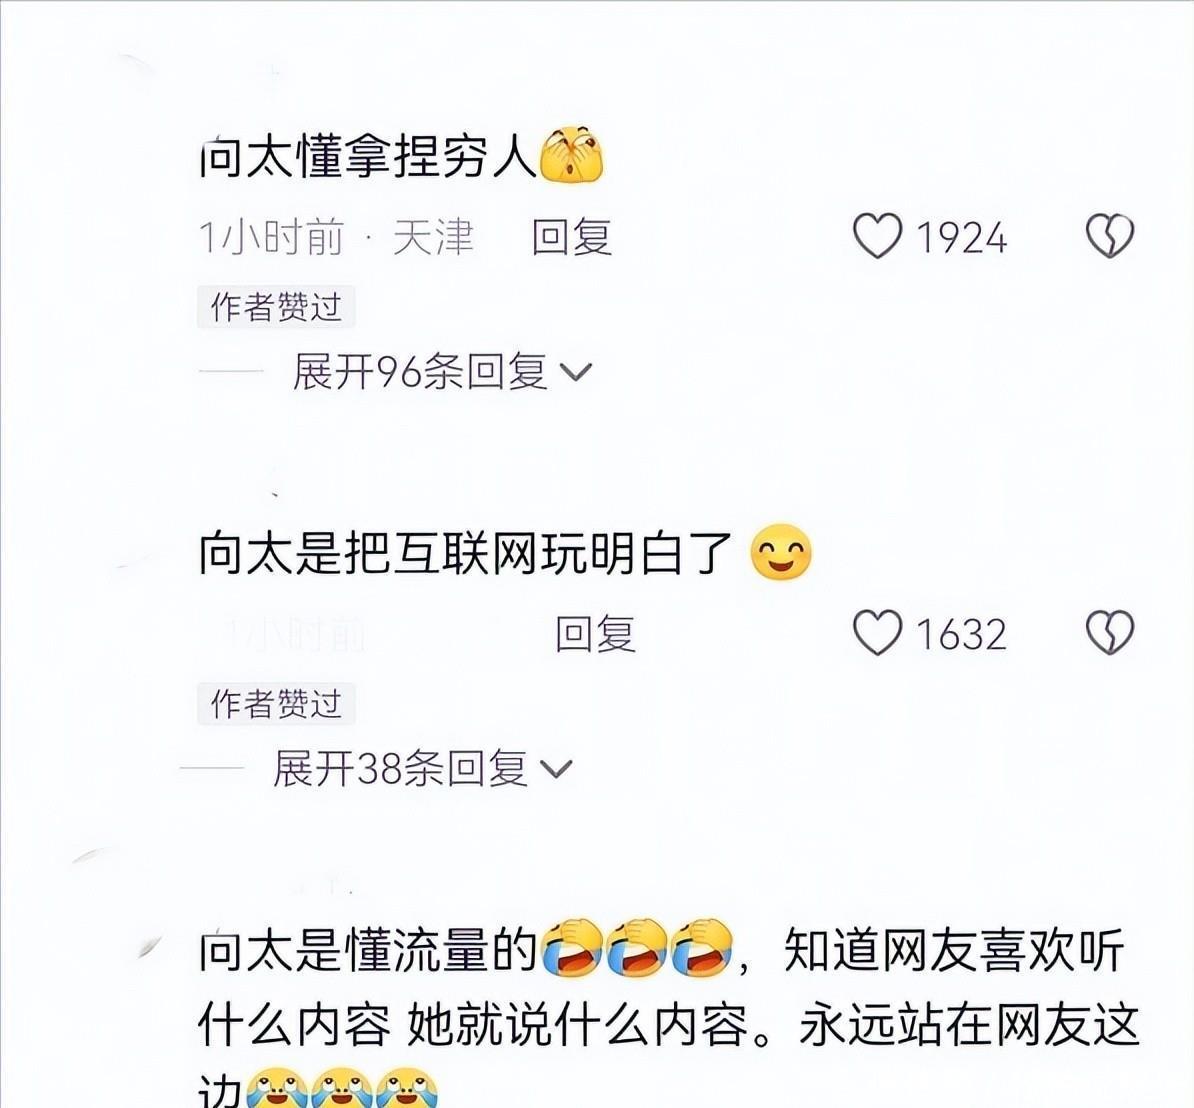Reply to the 向太懂拿捏穷人 comment

(572, 237)
